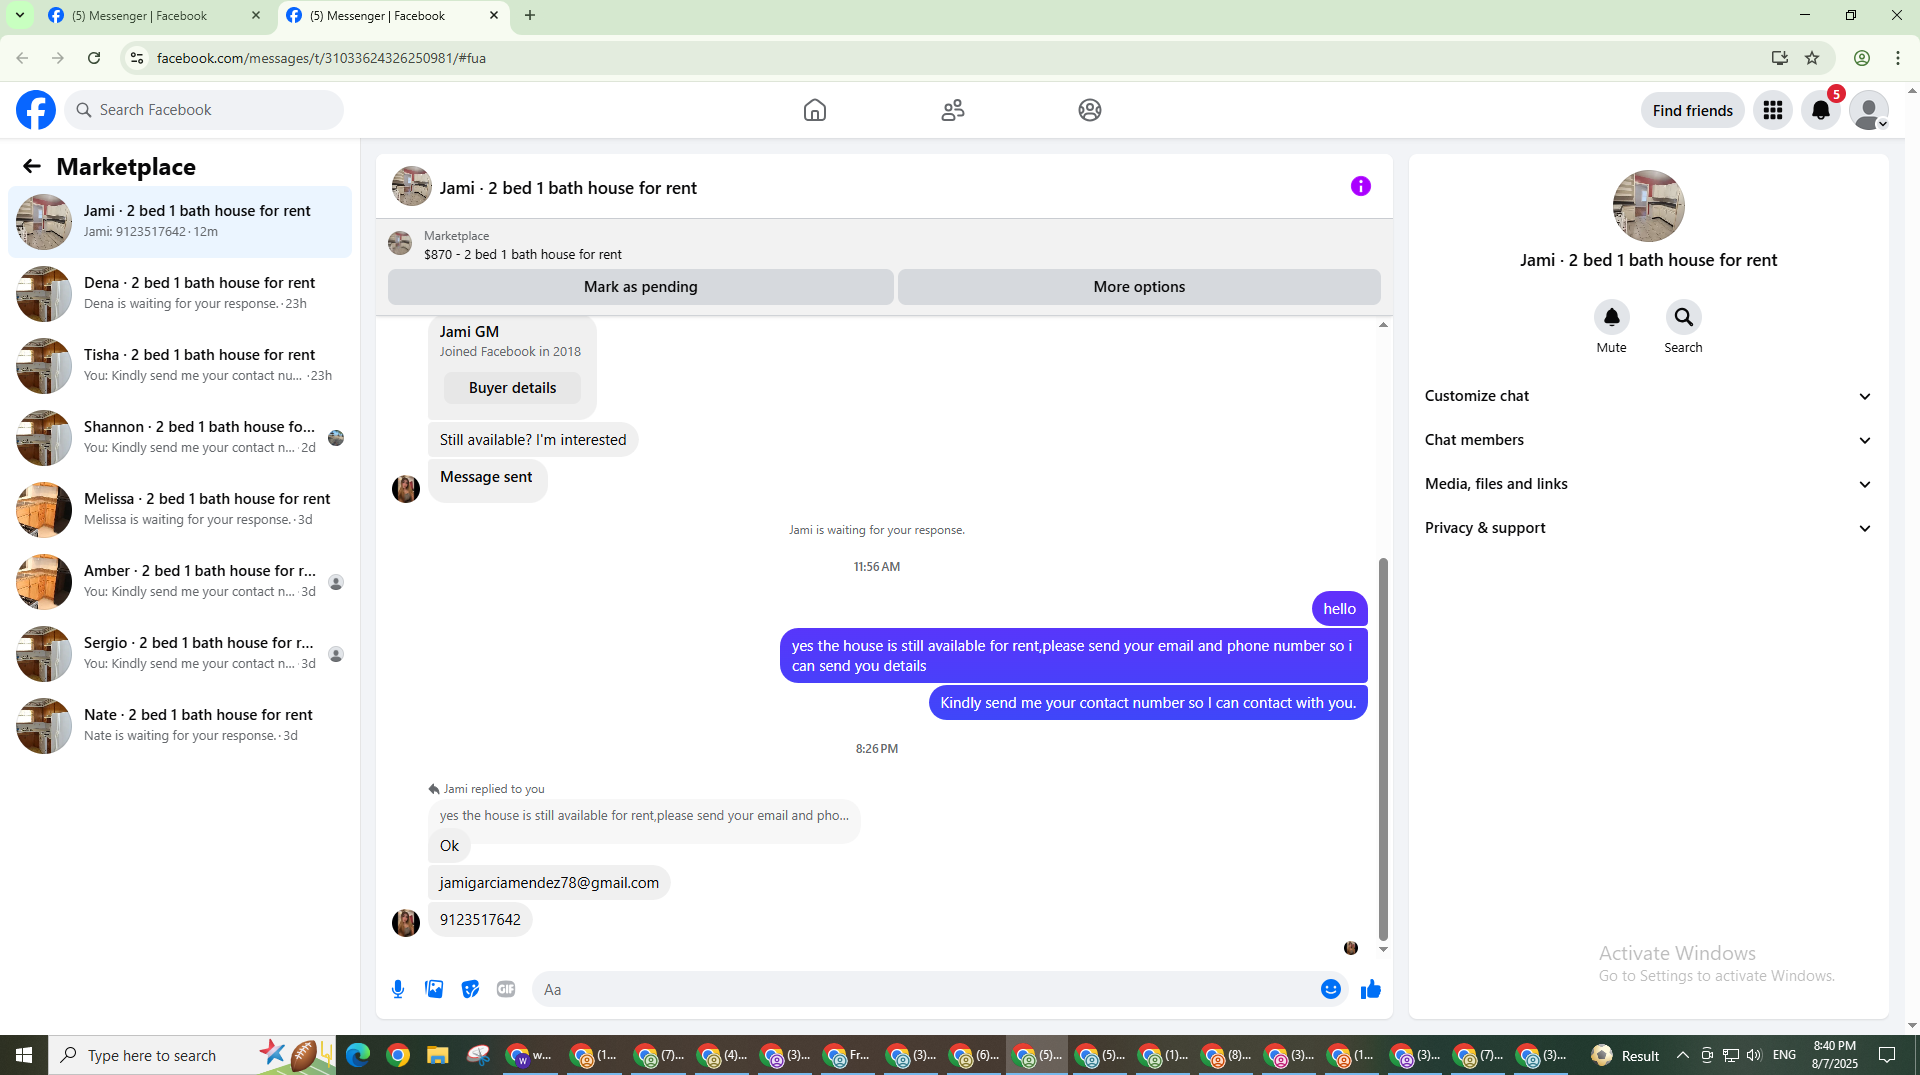Open the Facebook Home icon
Image resolution: width=1920 pixels, height=1075 pixels.
[815, 110]
